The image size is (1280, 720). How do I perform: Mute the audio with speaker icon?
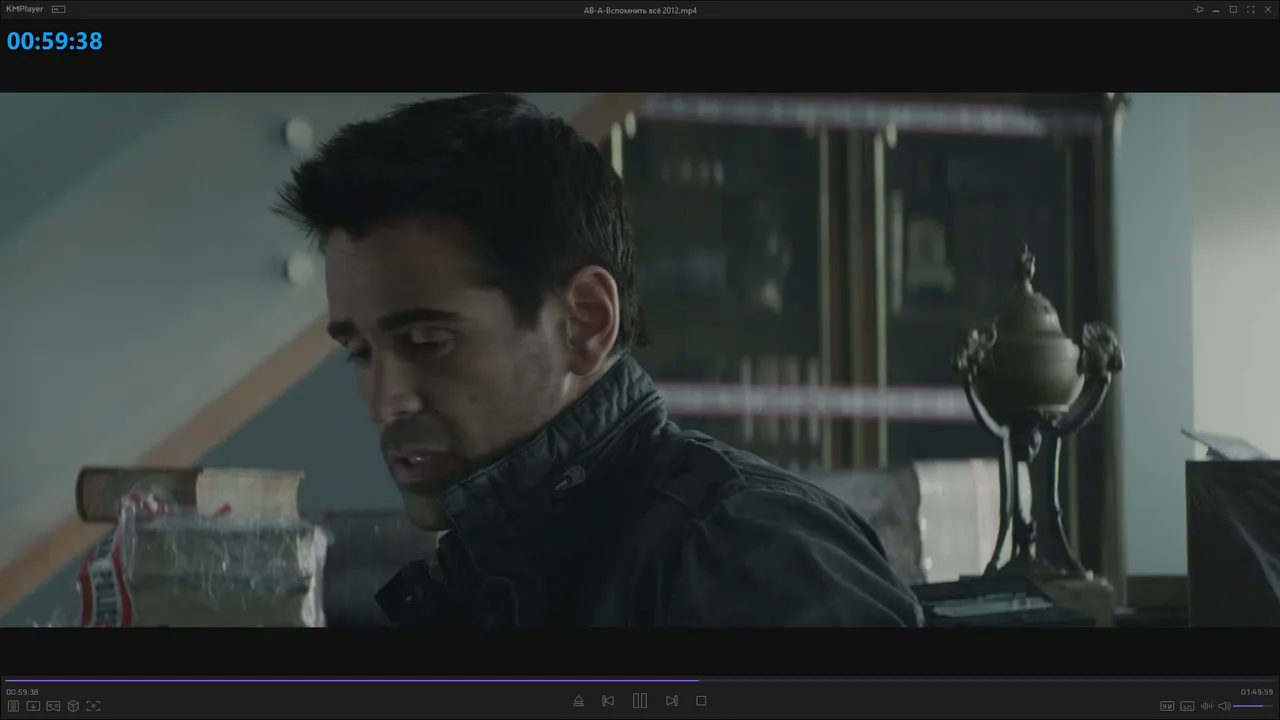click(x=1224, y=706)
